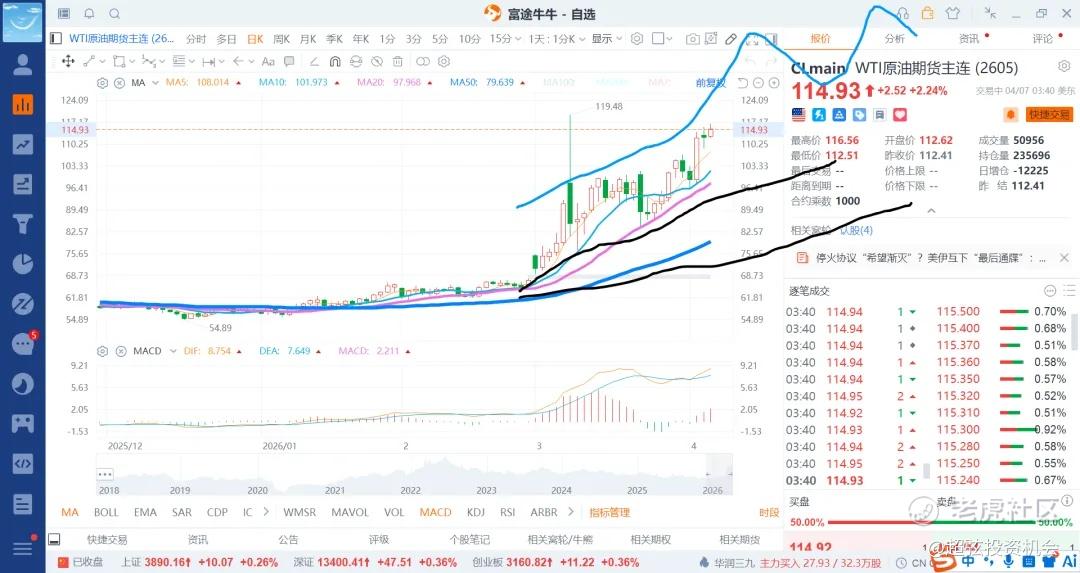Collapse the quote details chevron
The image size is (1080, 573).
point(931,211)
